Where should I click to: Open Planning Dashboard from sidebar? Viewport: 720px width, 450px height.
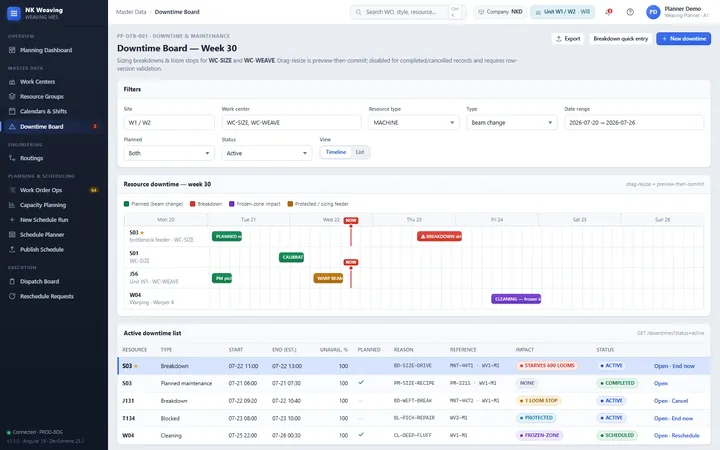(x=46, y=50)
